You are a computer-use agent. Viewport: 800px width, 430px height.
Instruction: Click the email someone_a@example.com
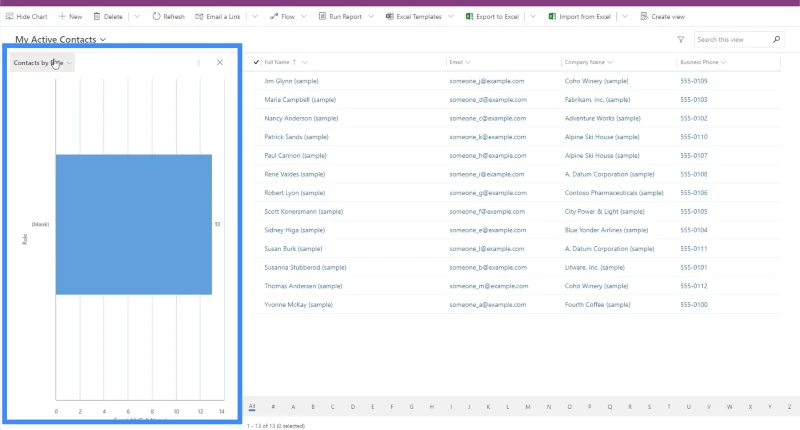coord(487,304)
